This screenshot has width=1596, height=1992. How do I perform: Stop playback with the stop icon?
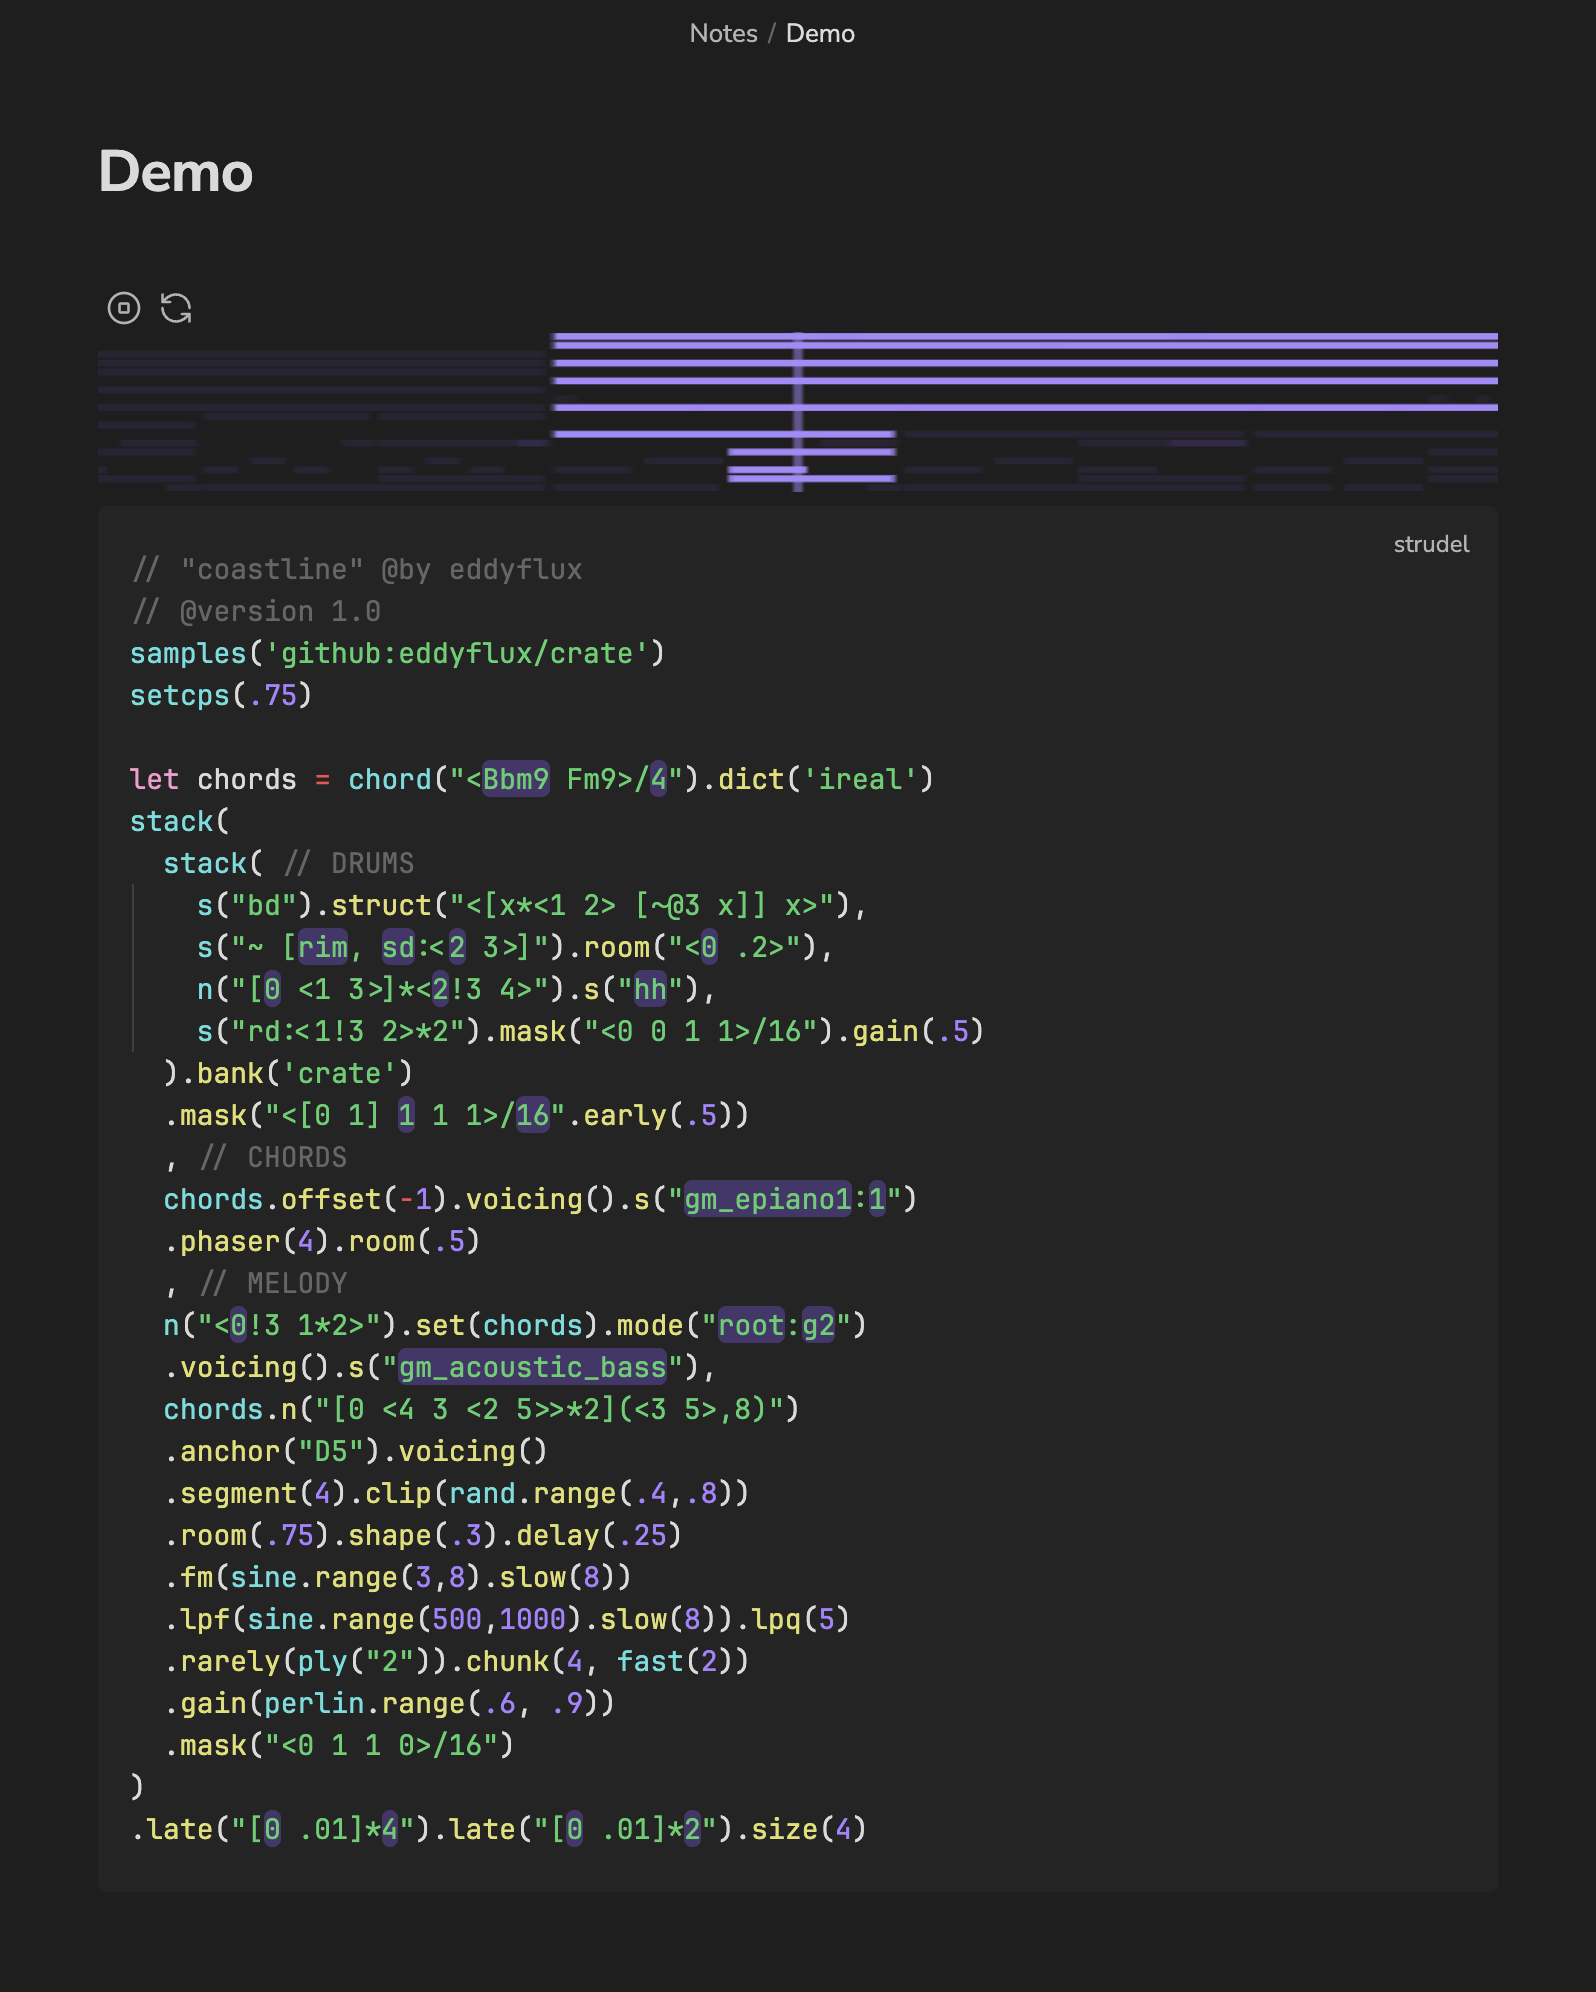point(124,308)
